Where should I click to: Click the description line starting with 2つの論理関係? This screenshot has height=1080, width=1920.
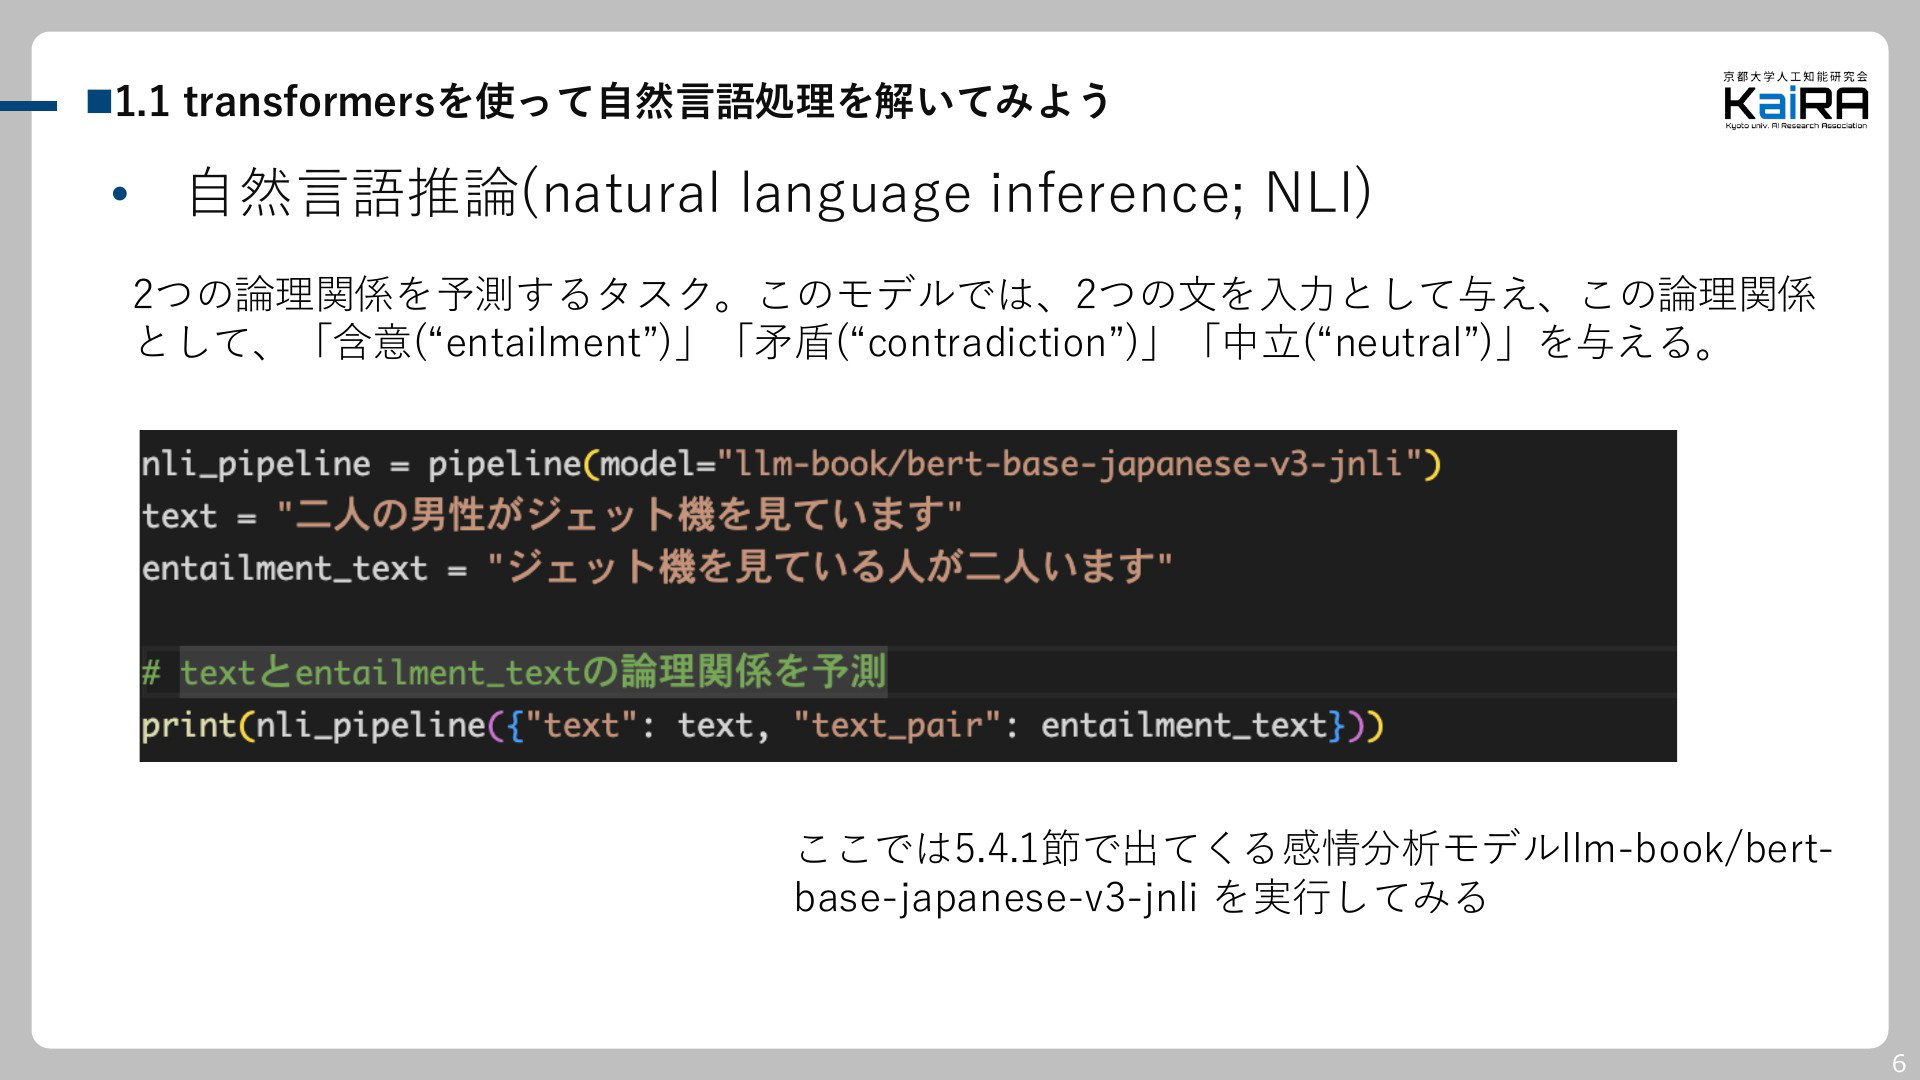click(x=974, y=294)
